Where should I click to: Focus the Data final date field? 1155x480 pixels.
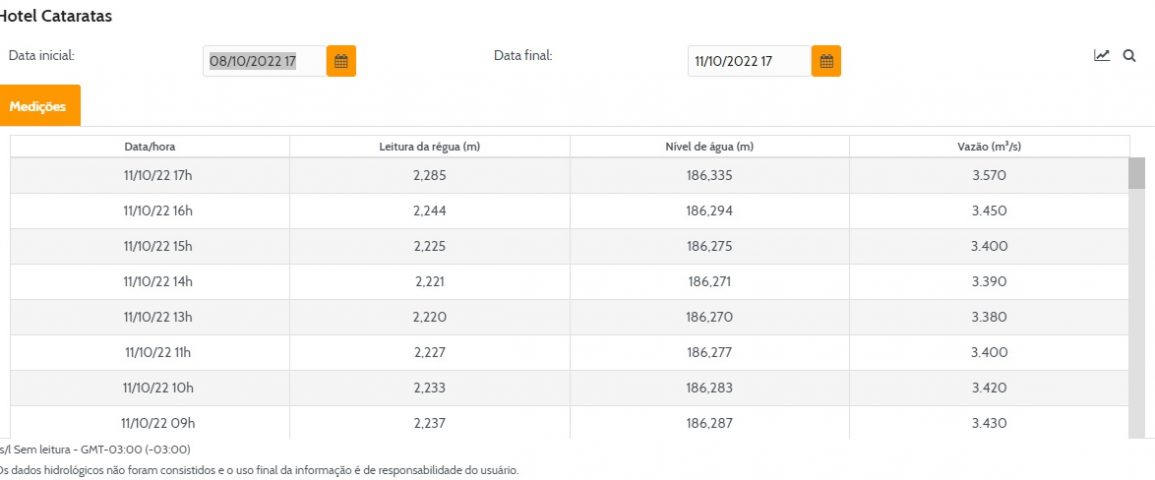pyautogui.click(x=749, y=61)
